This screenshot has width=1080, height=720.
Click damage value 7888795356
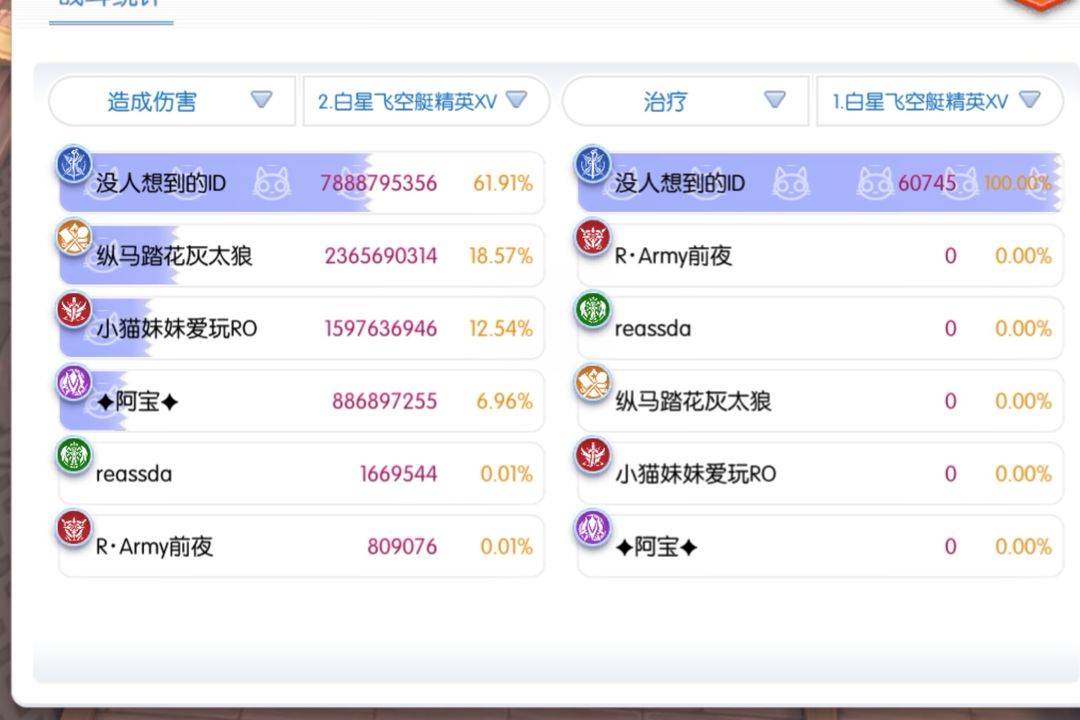pyautogui.click(x=378, y=183)
